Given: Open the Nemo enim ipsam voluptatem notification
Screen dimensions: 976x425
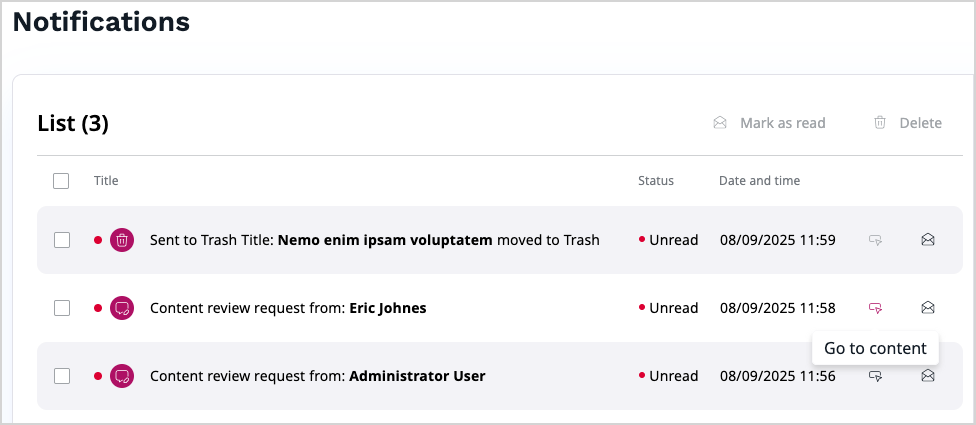Looking at the screenshot, I should pyautogui.click(x=384, y=240).
